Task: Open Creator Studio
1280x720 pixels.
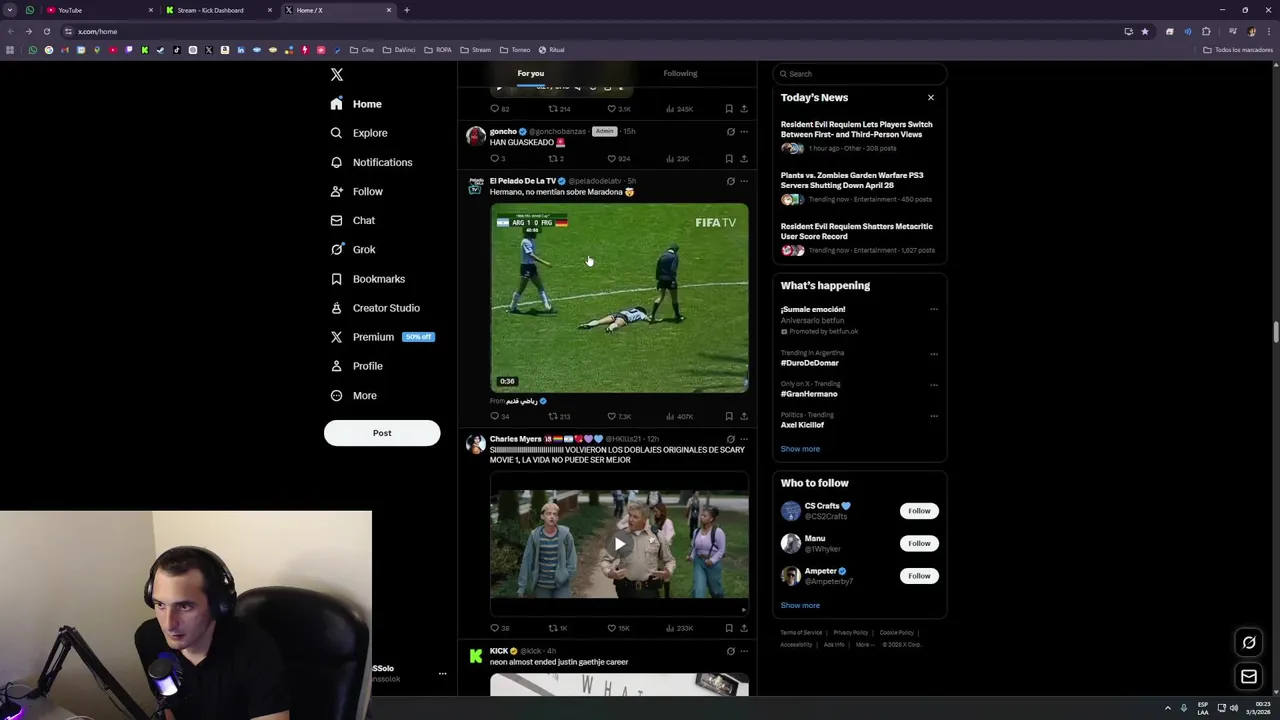Action: click(x=375, y=308)
